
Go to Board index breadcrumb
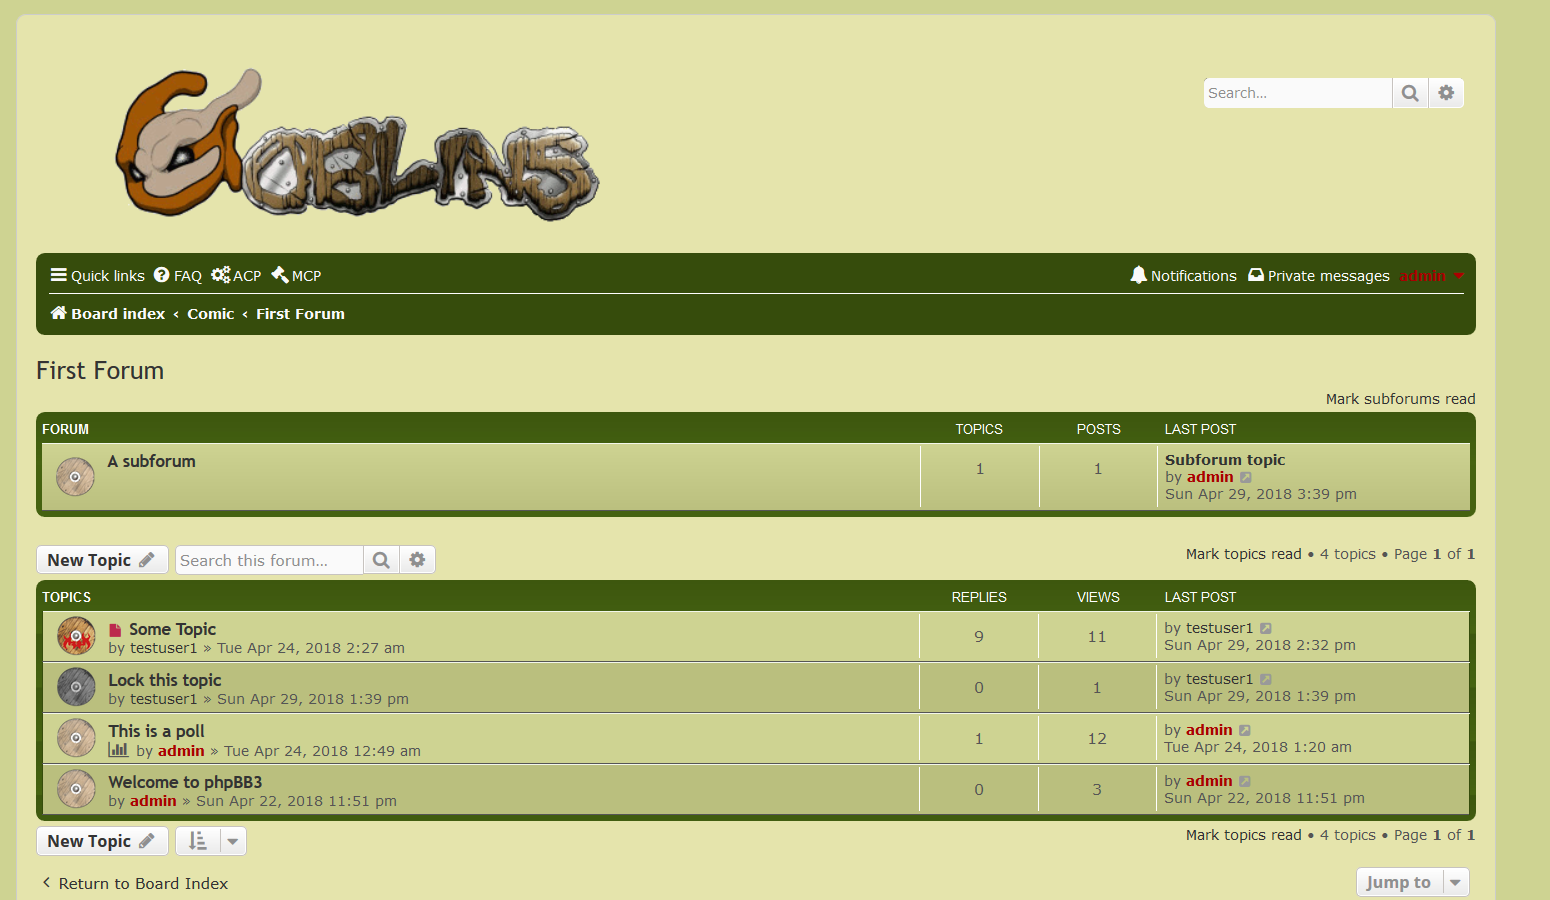point(108,314)
